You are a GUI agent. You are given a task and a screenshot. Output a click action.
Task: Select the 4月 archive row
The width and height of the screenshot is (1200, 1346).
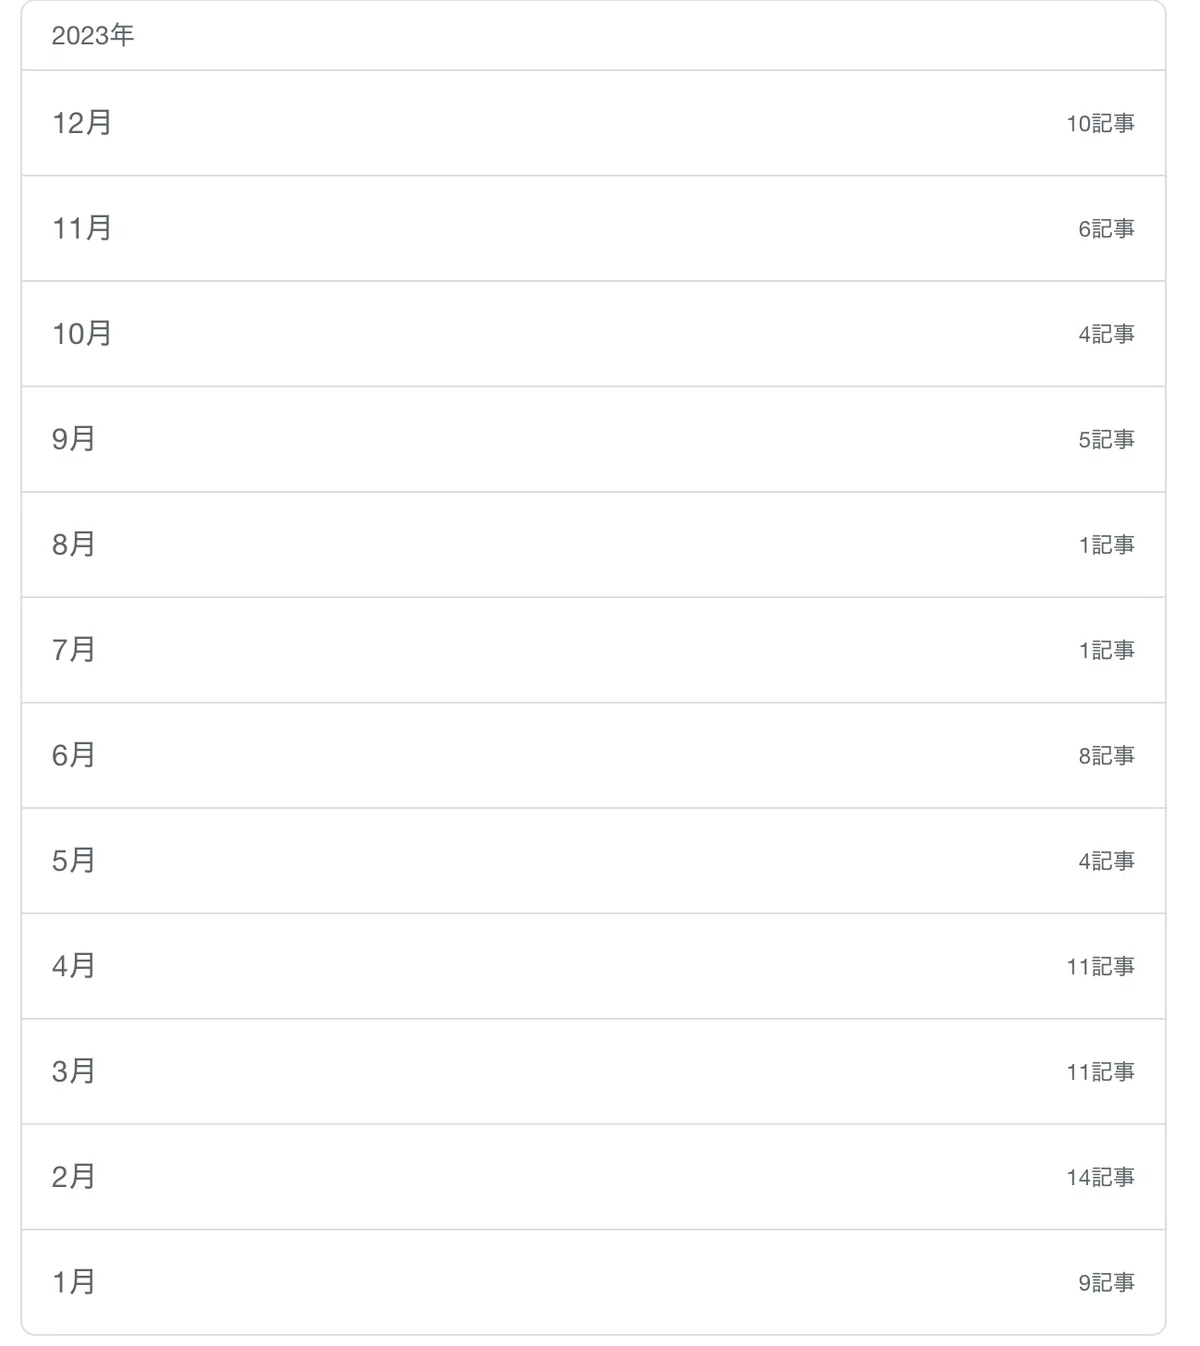coord(593,966)
